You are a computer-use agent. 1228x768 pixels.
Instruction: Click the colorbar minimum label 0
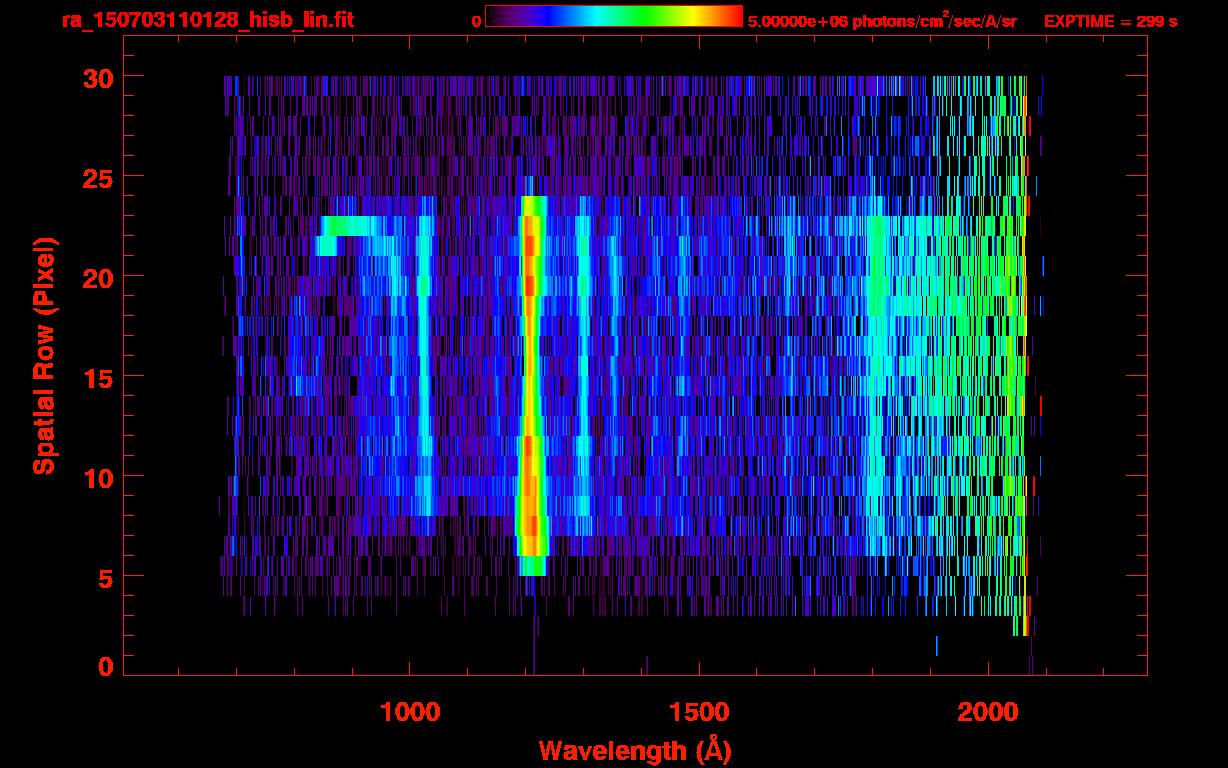[476, 21]
